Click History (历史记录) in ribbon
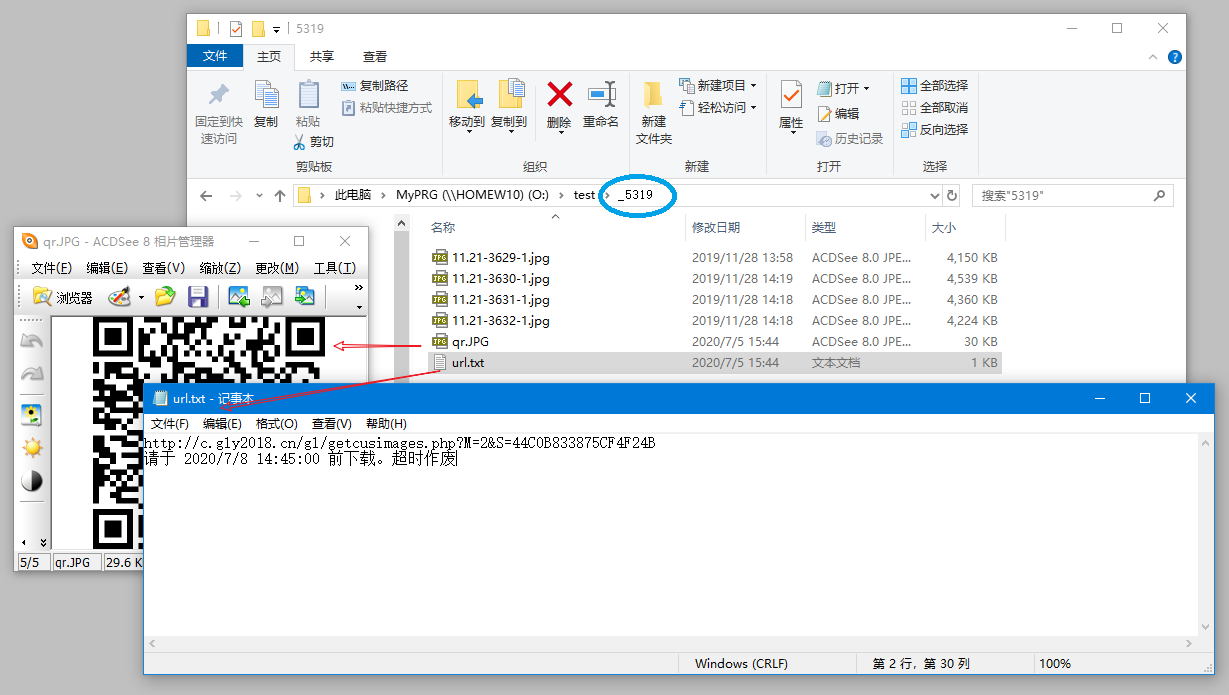 click(x=850, y=139)
